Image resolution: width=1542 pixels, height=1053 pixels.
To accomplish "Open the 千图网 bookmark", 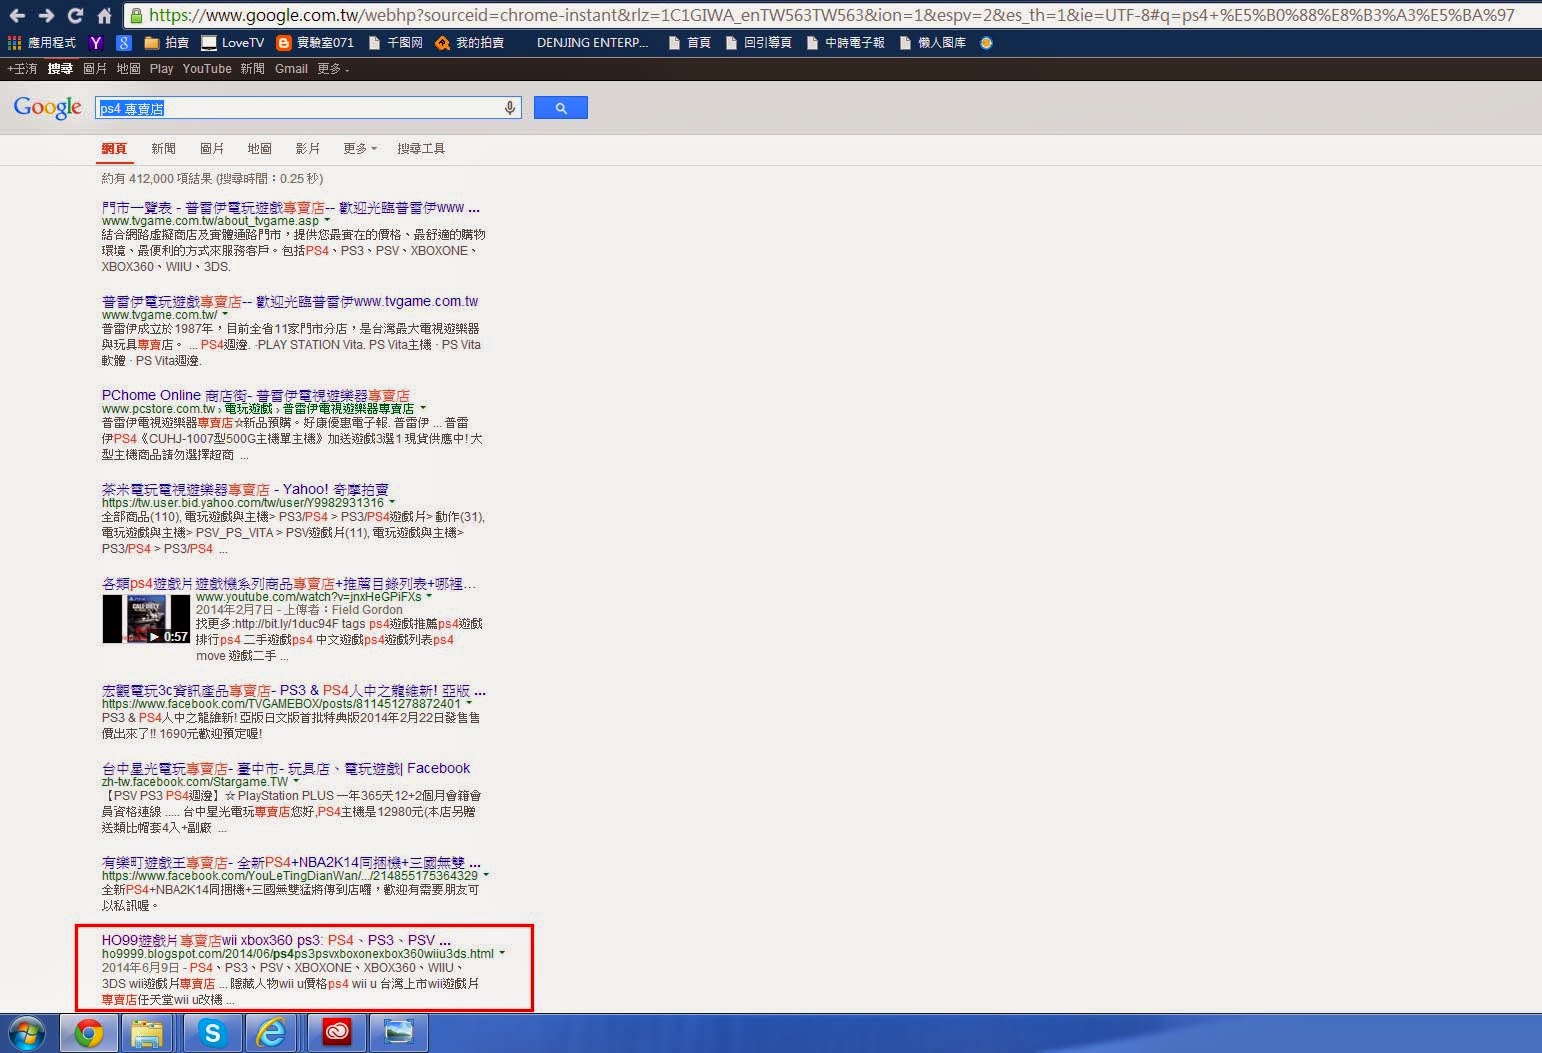I will (395, 43).
